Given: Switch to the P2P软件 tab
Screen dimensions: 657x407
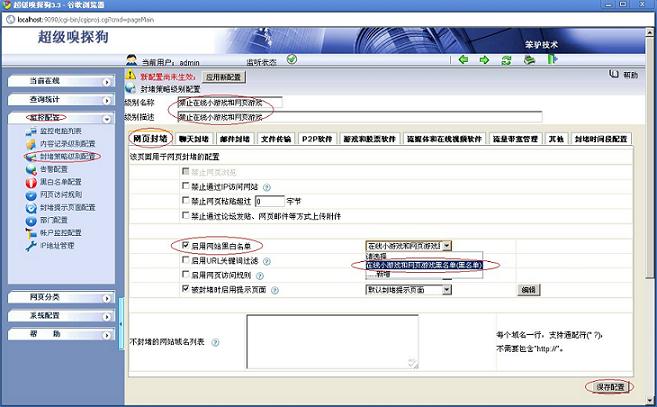Looking at the screenshot, I should point(317,139).
